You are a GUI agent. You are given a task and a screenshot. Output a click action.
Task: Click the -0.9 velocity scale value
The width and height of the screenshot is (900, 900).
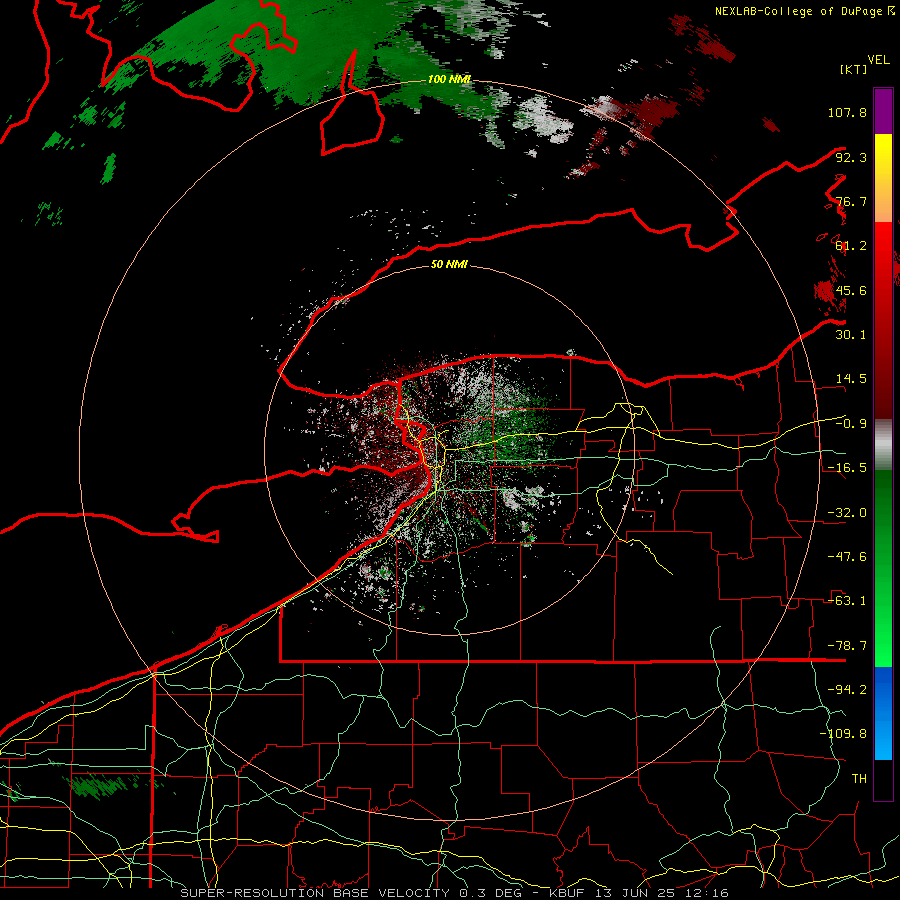coord(851,424)
